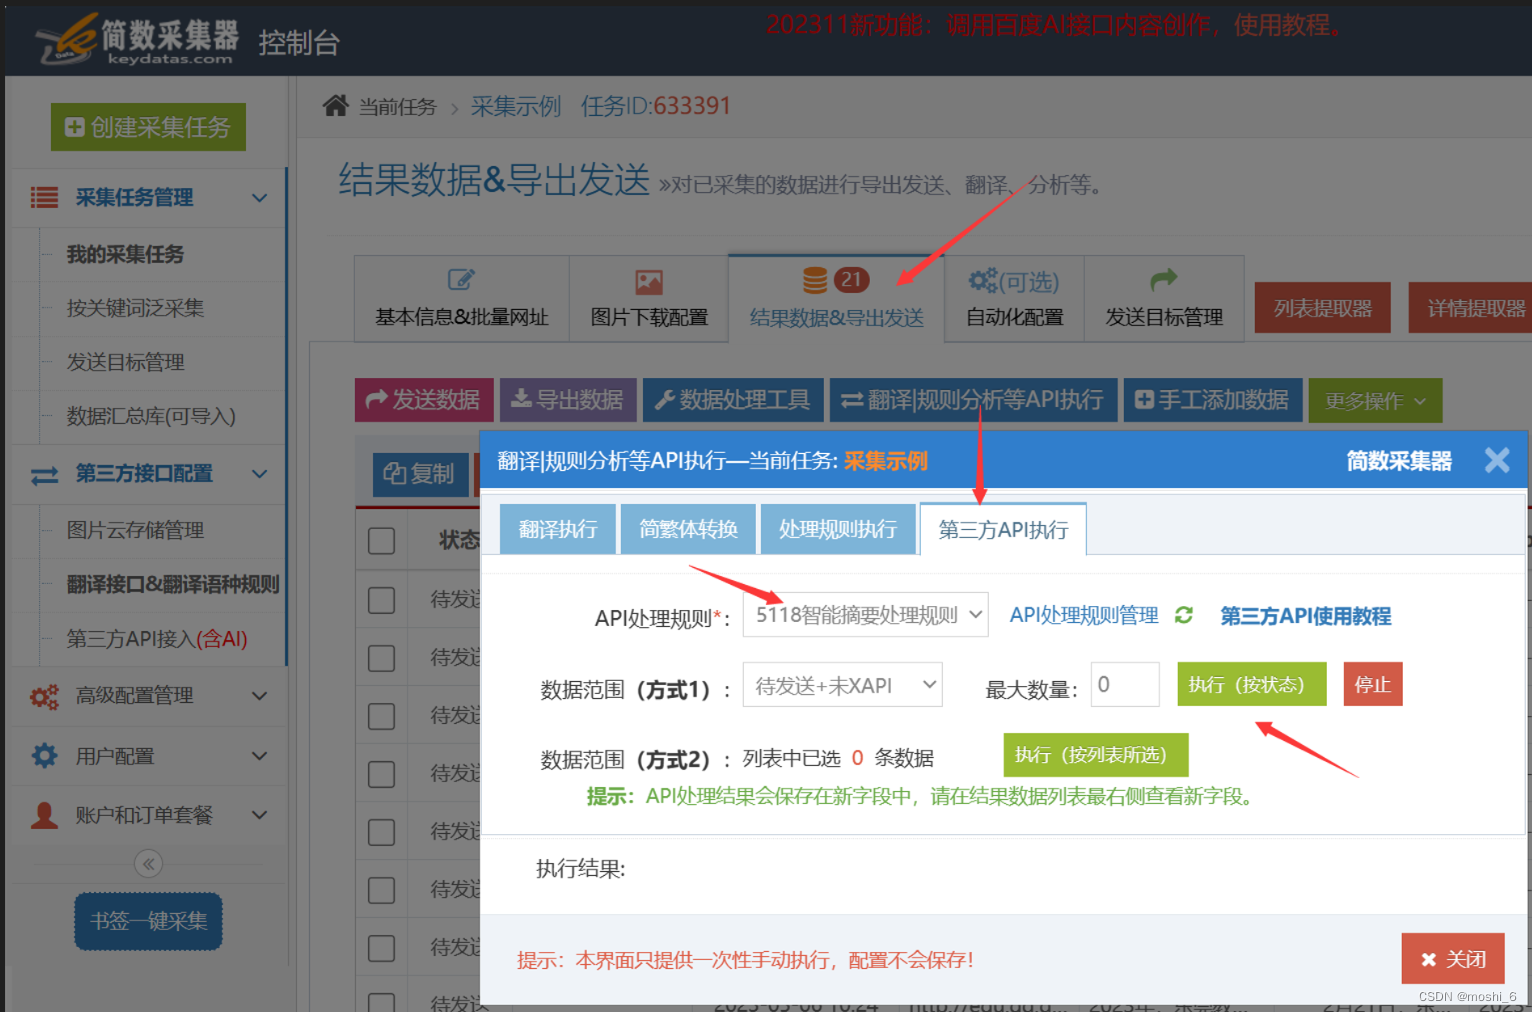The image size is (1532, 1012).
Task: Open the API处理规则 dropdown
Action: (x=865, y=615)
